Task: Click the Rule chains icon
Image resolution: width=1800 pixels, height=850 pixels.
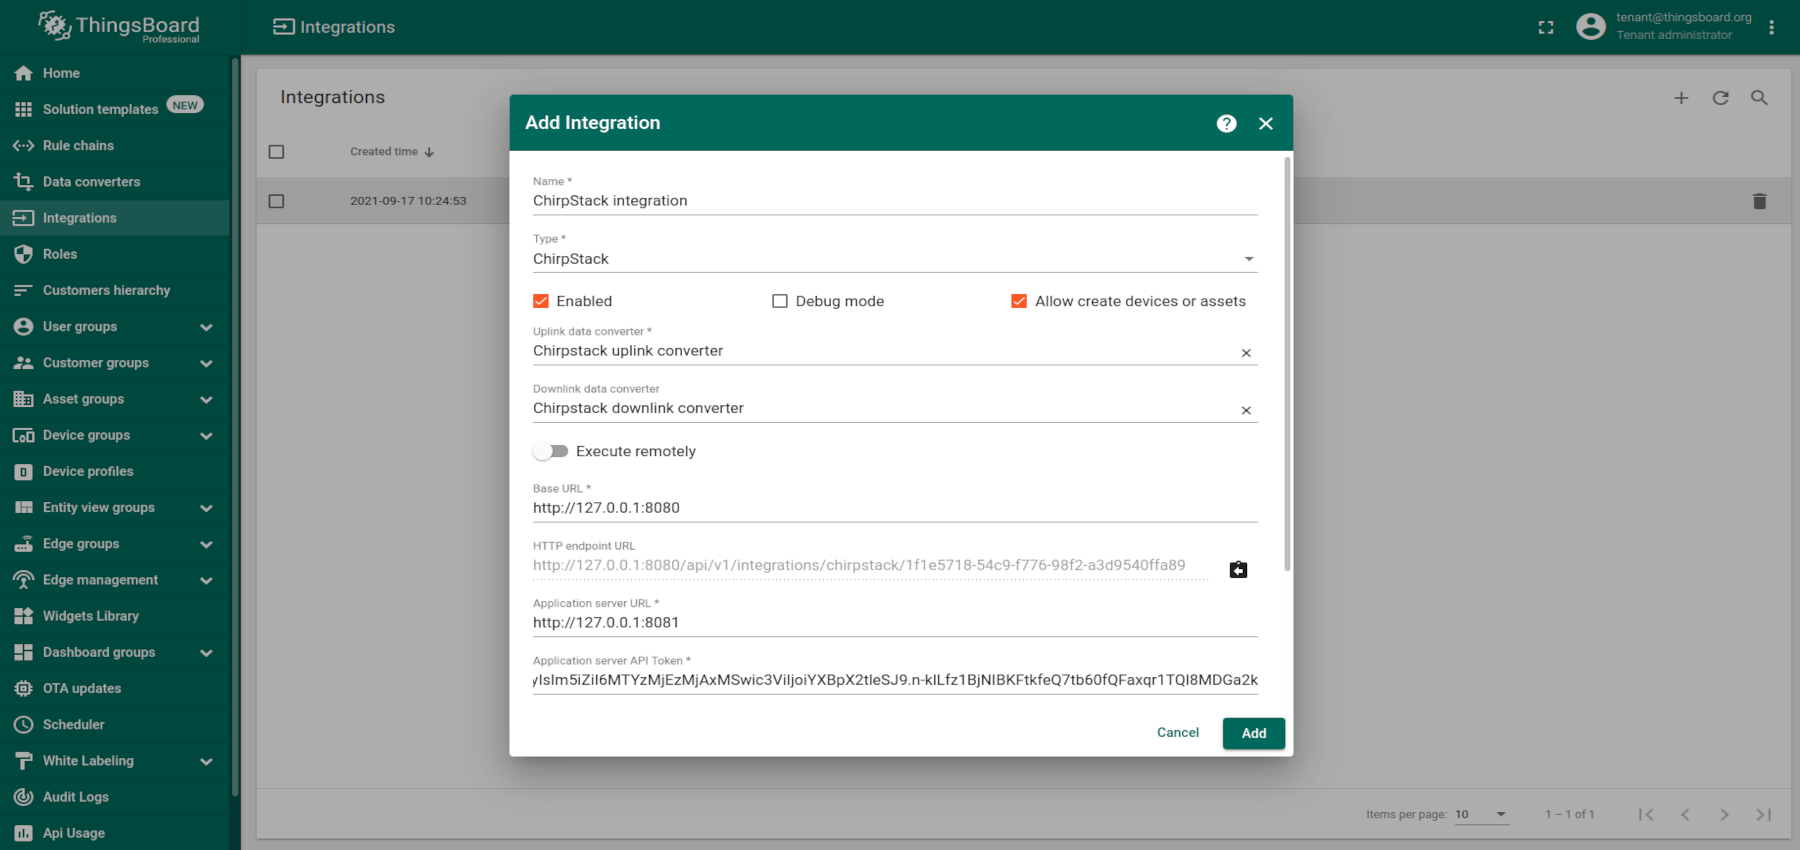Action: tap(23, 145)
